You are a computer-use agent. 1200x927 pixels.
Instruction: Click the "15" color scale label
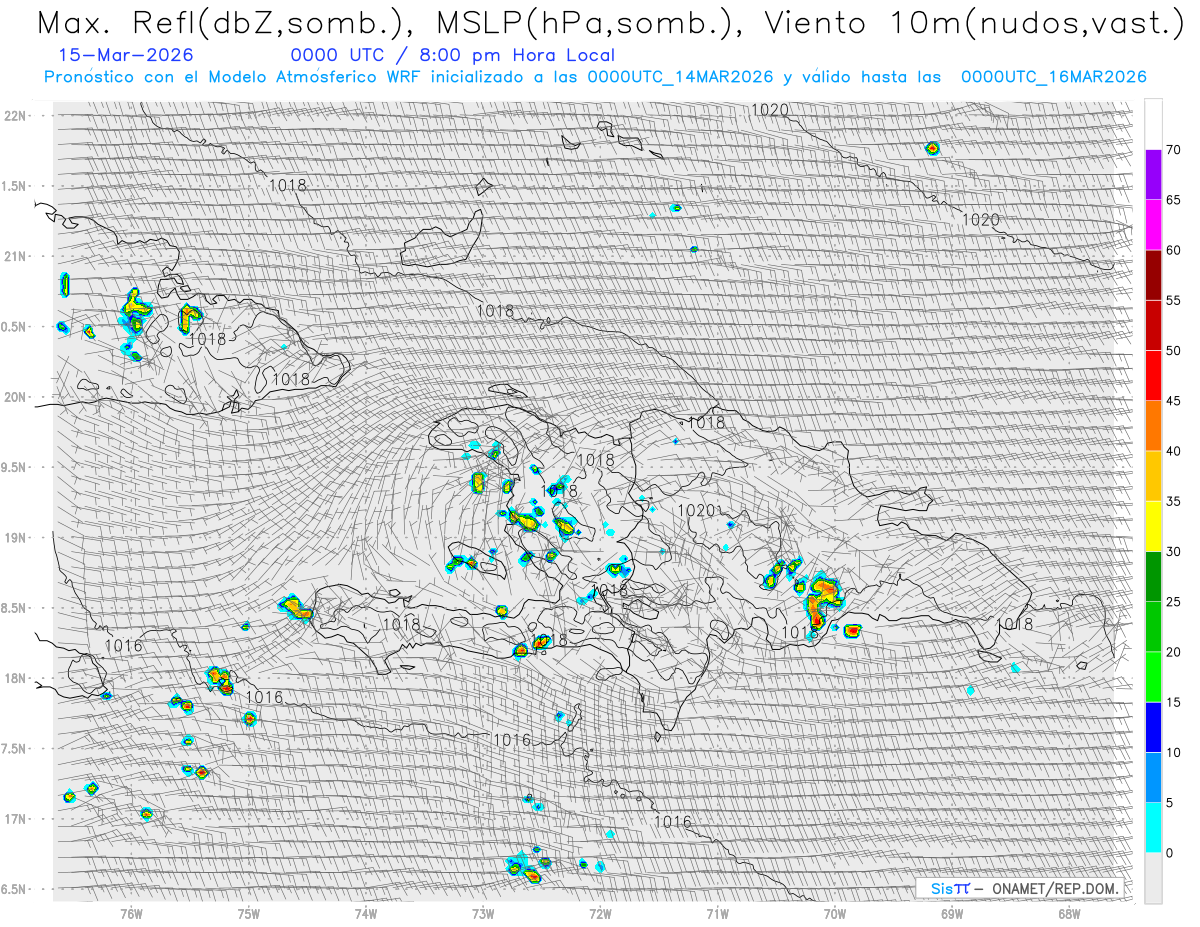tap(1173, 702)
